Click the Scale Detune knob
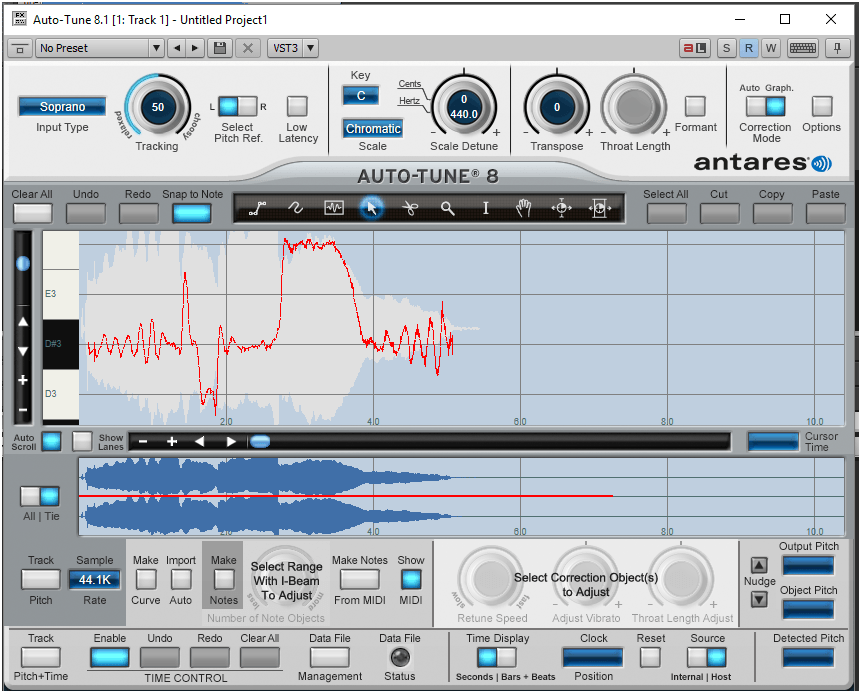861x693 pixels. pyautogui.click(x=464, y=107)
